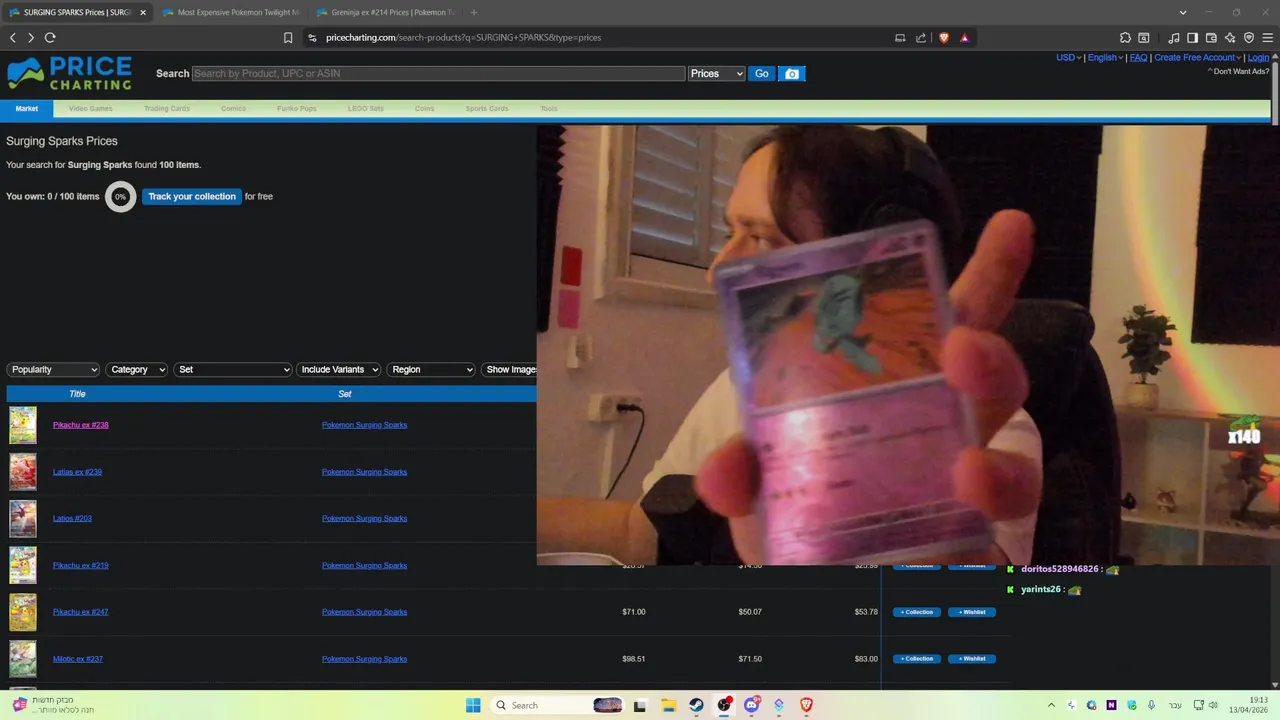Open the Brave Wallet icon
Viewport: 1280px width, 720px height.
point(1211,37)
